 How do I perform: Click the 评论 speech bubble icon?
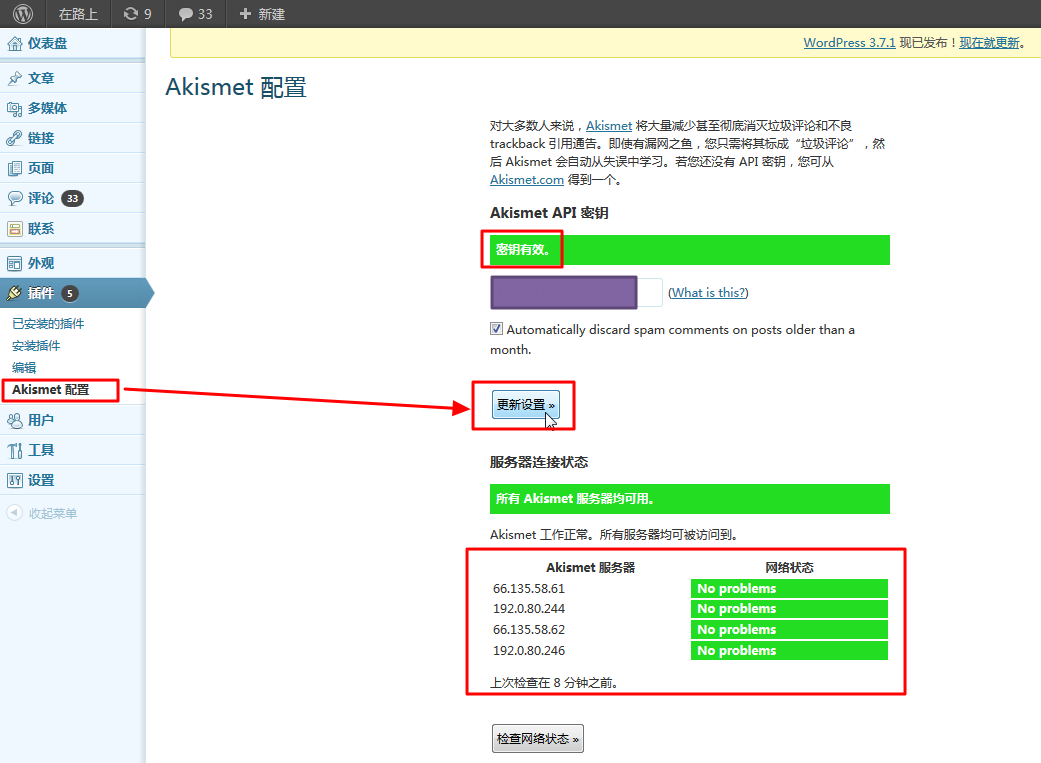(x=14, y=198)
